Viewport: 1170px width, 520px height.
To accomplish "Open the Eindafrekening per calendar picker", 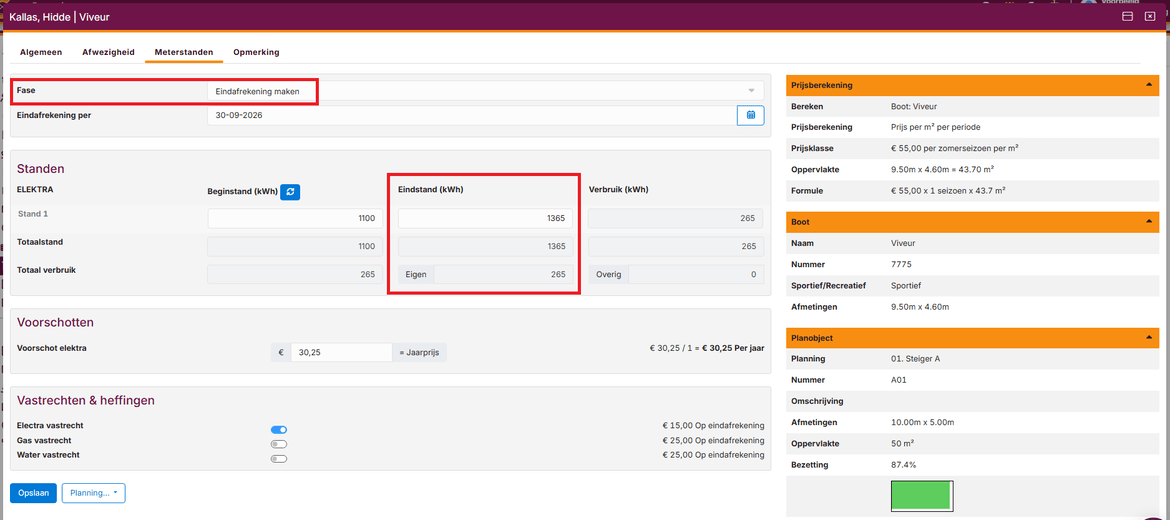I will [x=751, y=115].
